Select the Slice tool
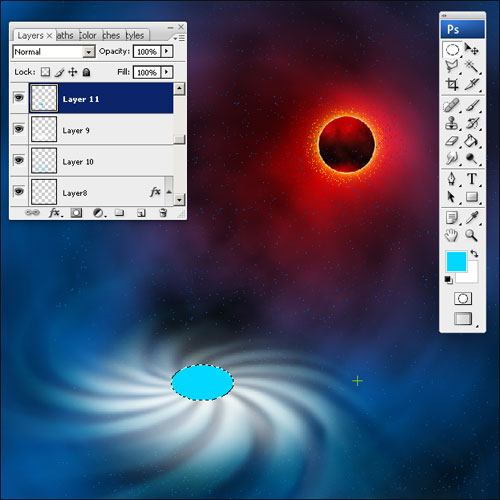The image size is (500, 500). tap(472, 84)
